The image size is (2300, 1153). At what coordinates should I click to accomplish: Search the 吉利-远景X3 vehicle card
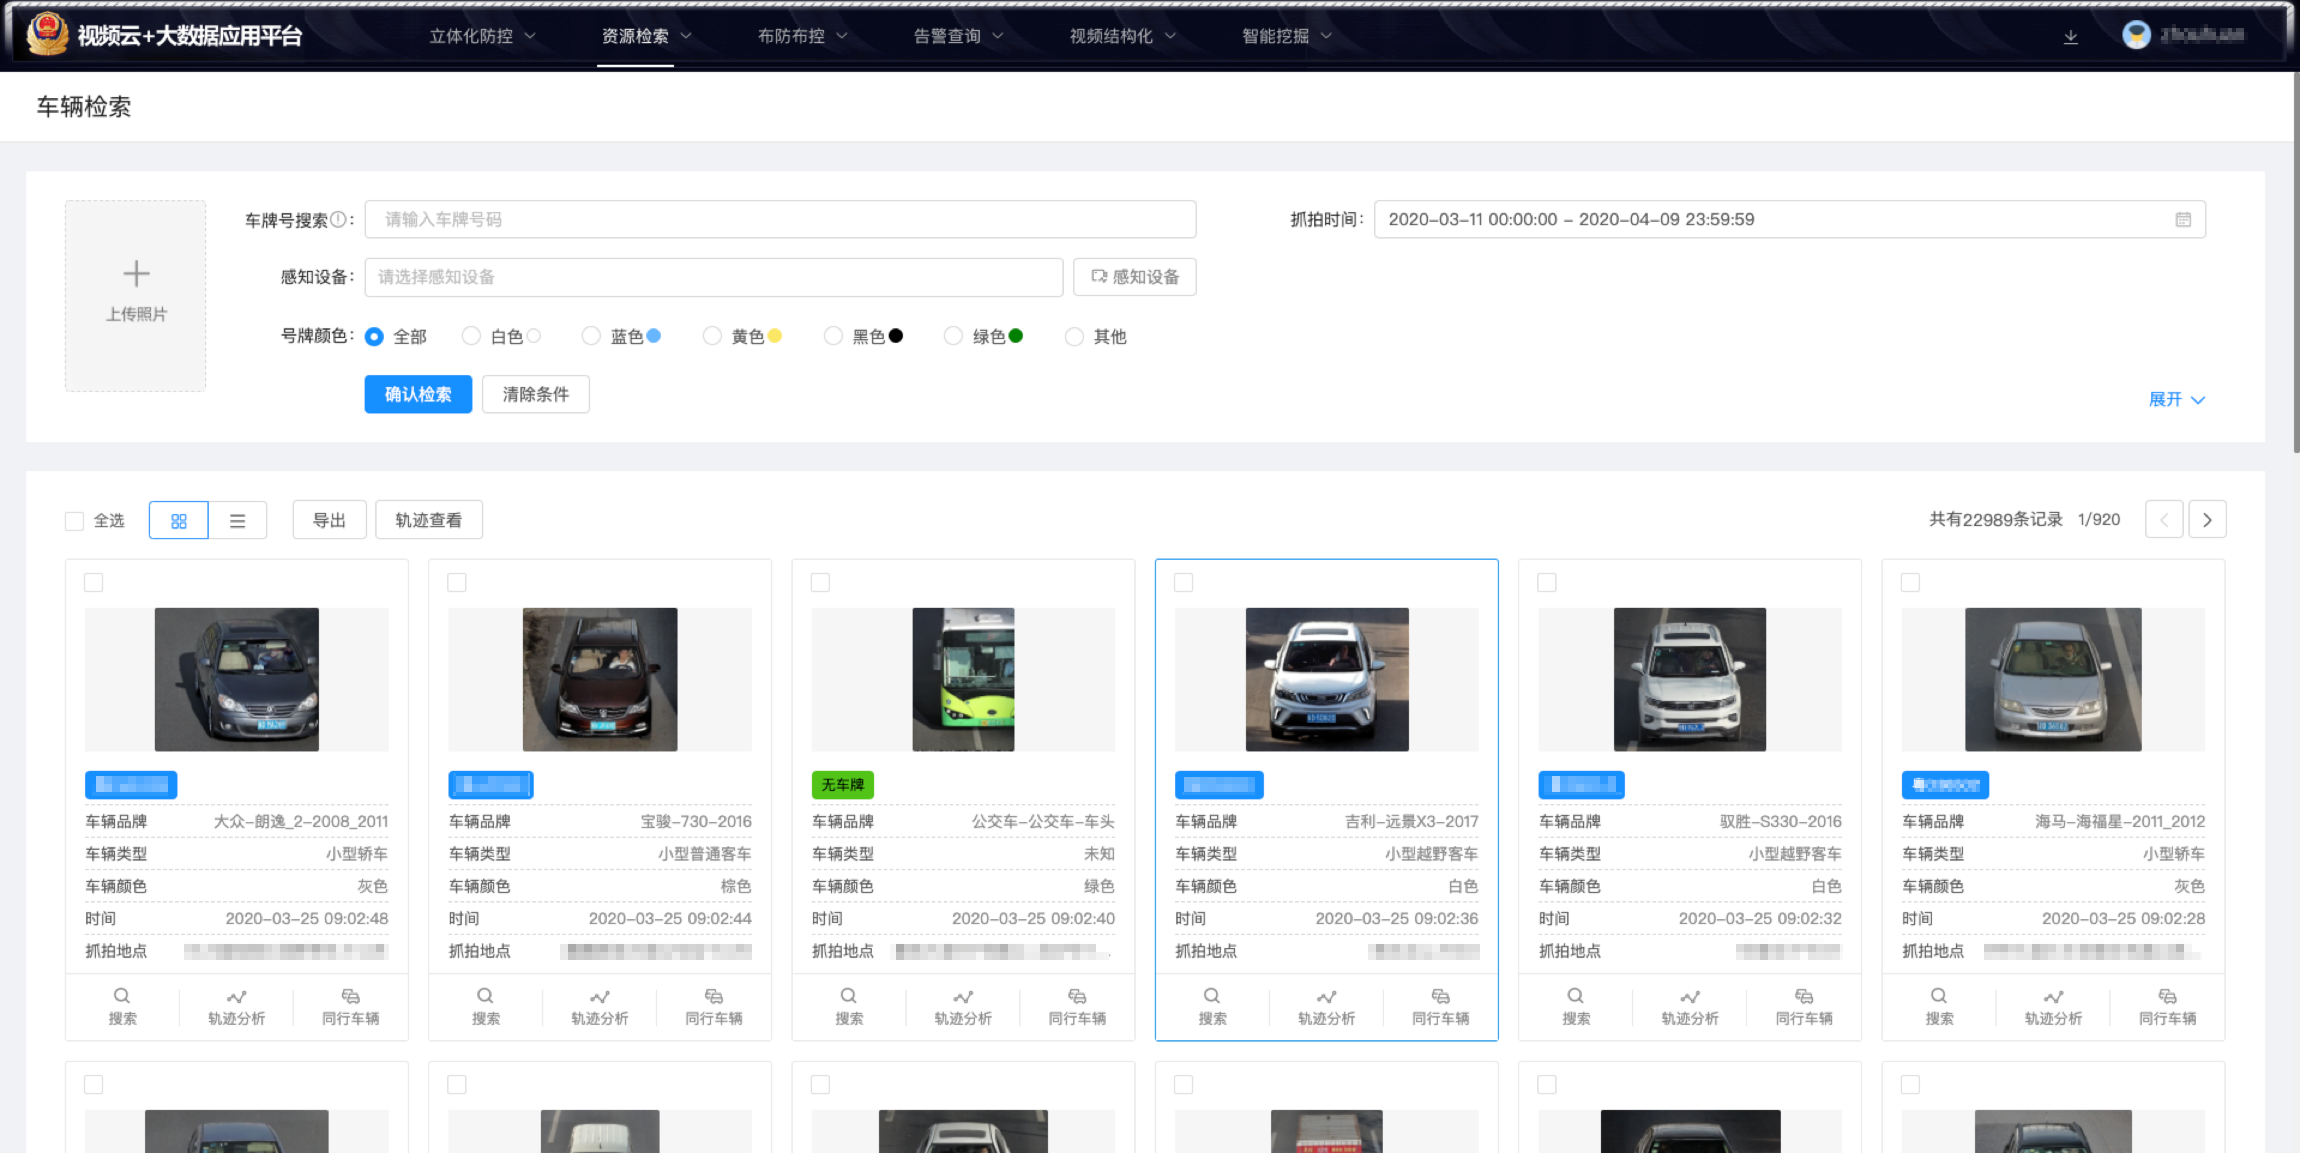[x=1212, y=1006]
